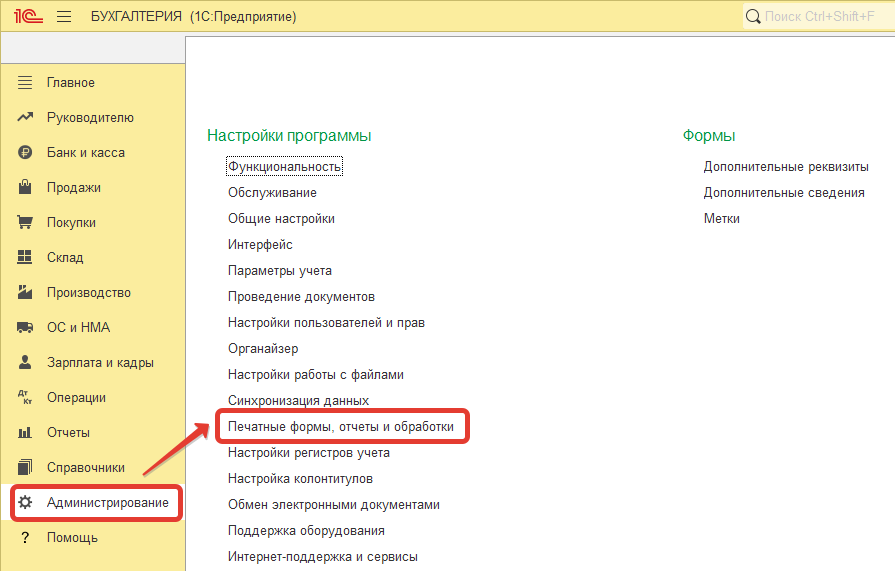This screenshot has height=571, width=895.
Task: Open Настройка колонтитулов link
Action: point(300,478)
